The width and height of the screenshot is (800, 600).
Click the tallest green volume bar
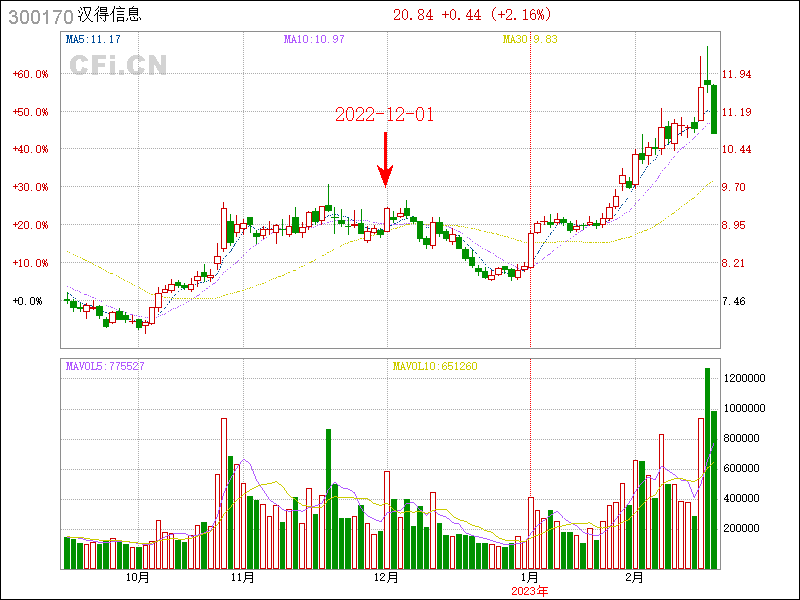(x=708, y=468)
